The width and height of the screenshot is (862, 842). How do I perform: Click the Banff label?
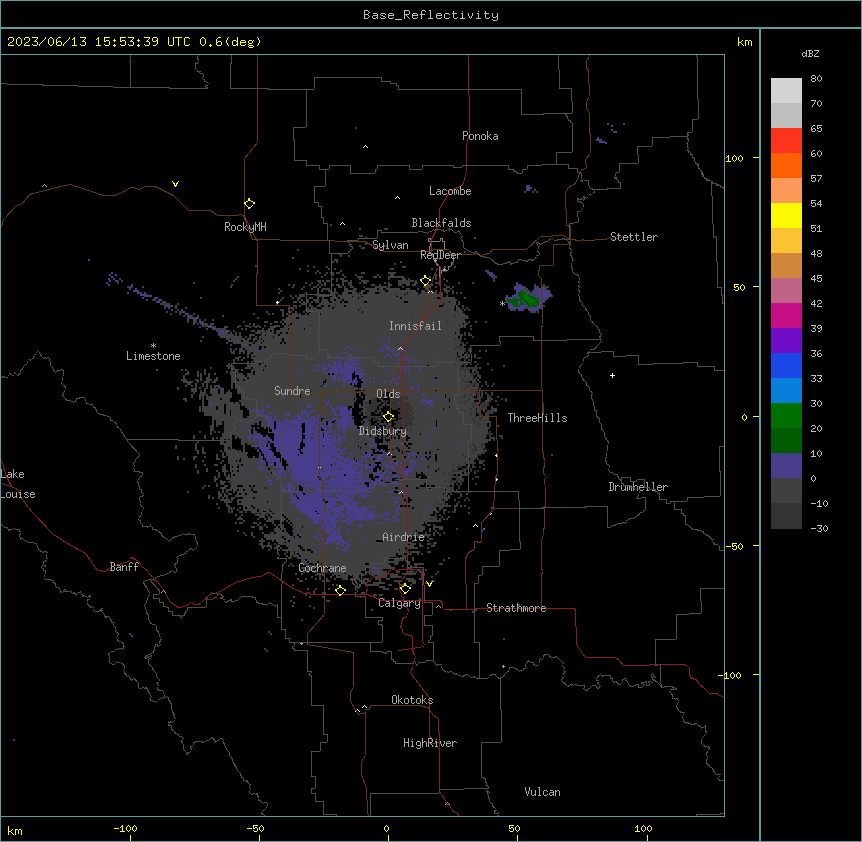coord(124,567)
